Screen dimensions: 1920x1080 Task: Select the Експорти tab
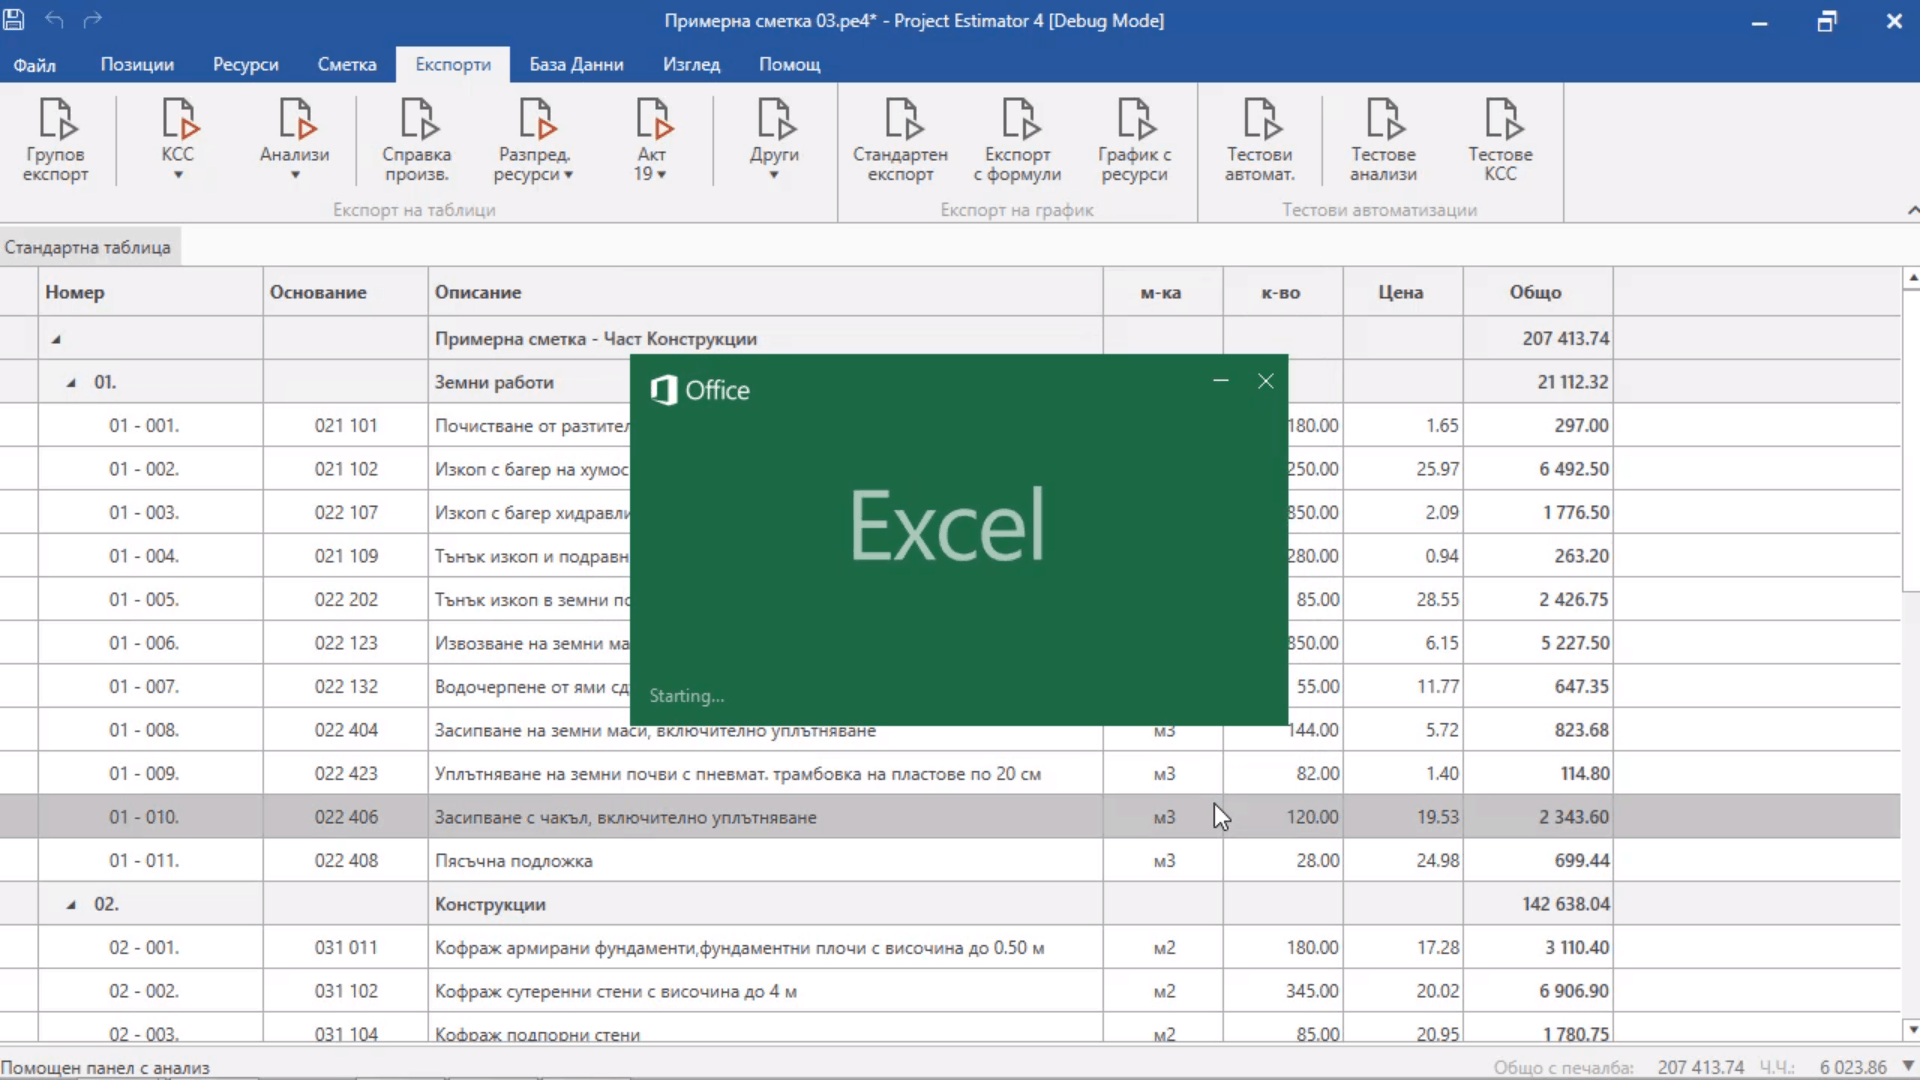453,65
